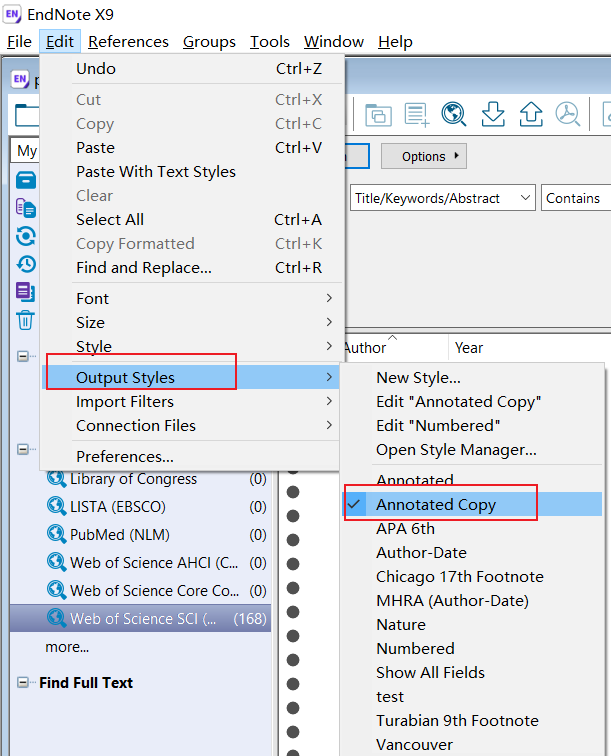The image size is (611, 756).
Task: Expand the Import Filters submenu
Action: 192,402
